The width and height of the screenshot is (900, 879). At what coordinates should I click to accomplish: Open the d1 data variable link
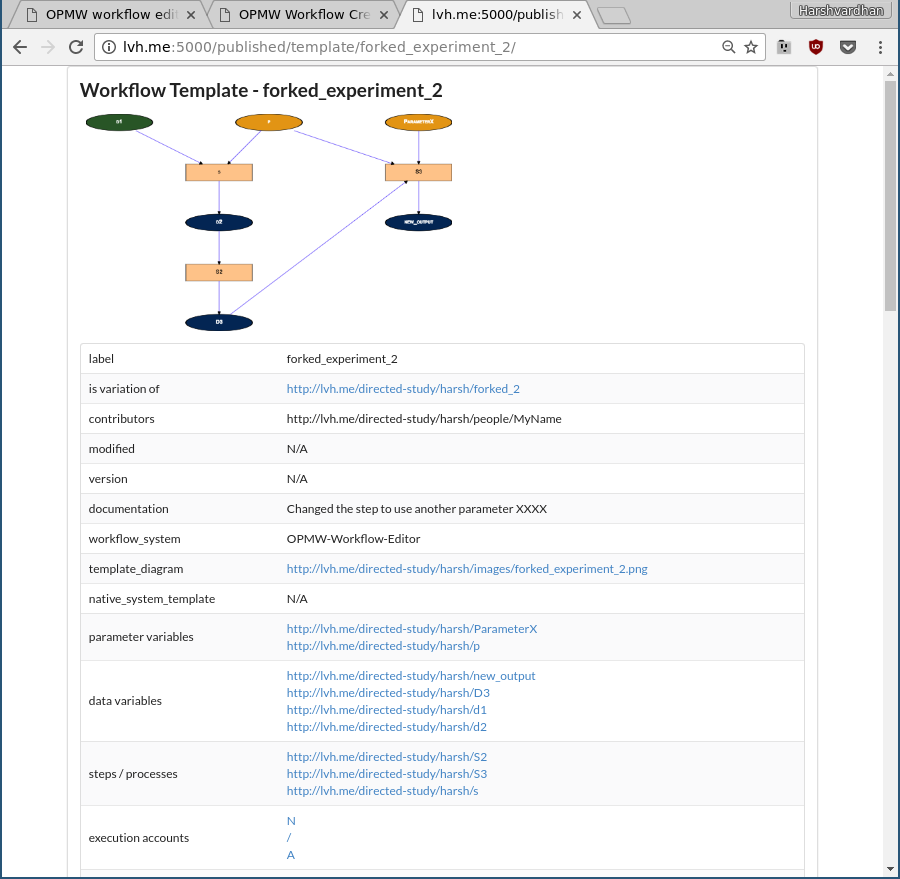(x=386, y=710)
